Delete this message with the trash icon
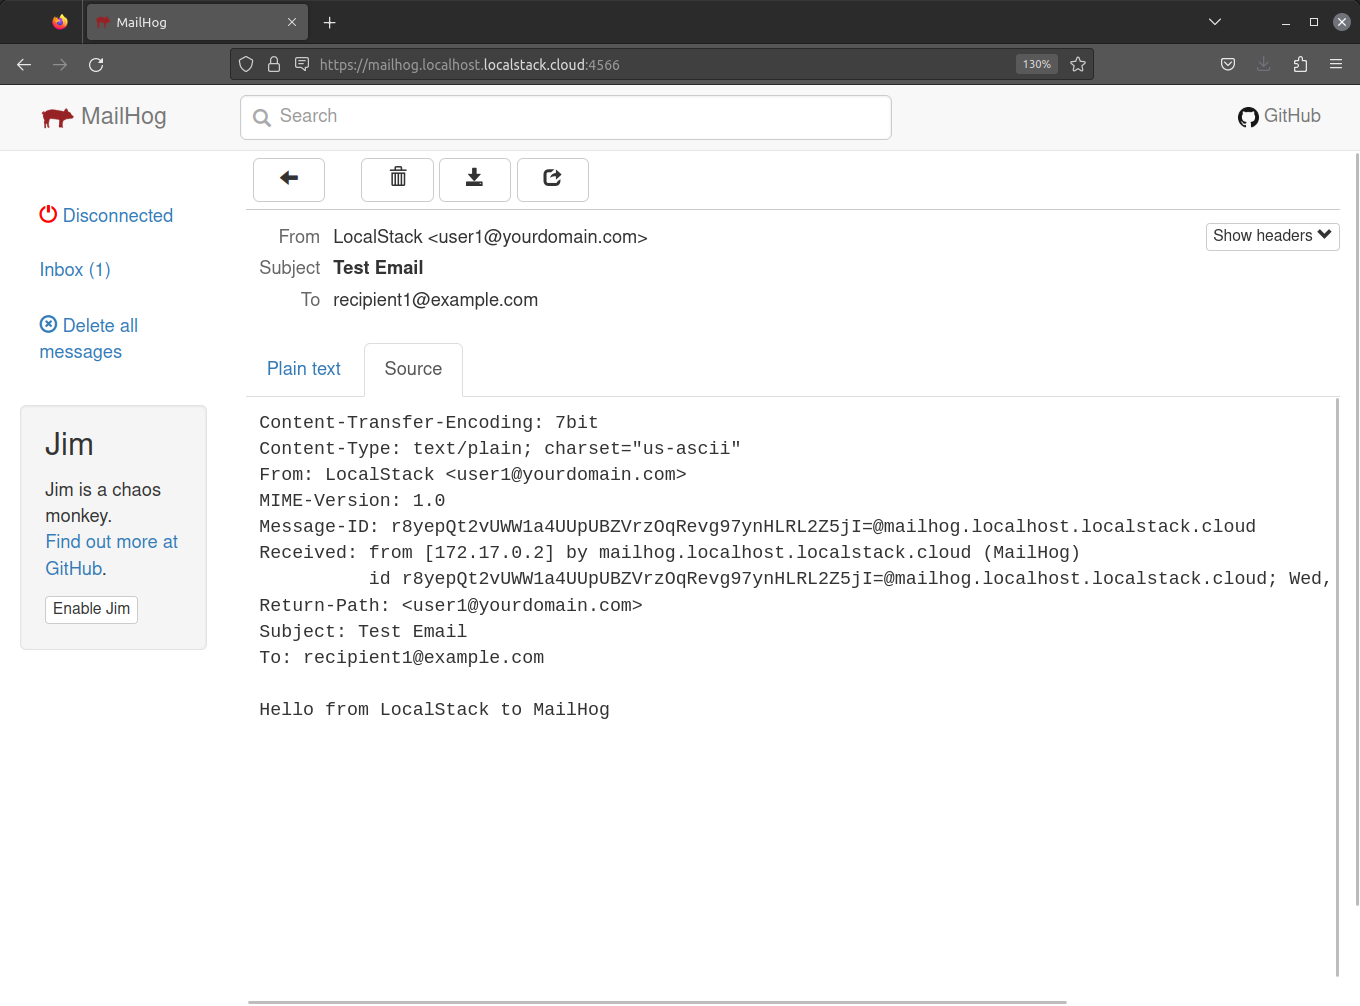The width and height of the screenshot is (1360, 1006). pos(397,180)
